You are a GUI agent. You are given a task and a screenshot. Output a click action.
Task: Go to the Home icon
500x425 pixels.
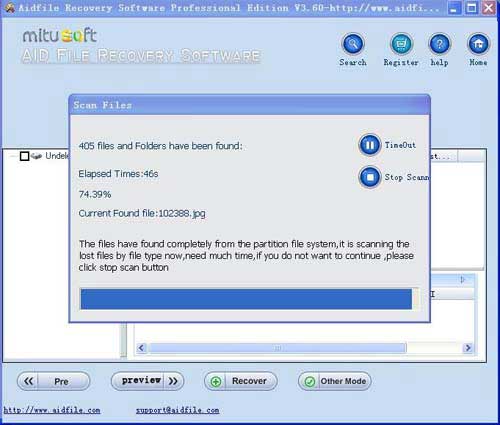(478, 44)
